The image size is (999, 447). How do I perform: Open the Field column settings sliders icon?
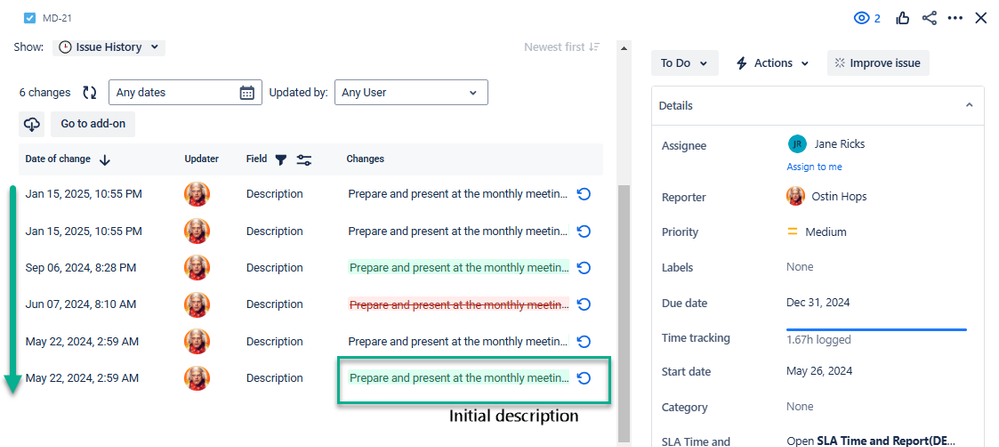[x=304, y=160]
